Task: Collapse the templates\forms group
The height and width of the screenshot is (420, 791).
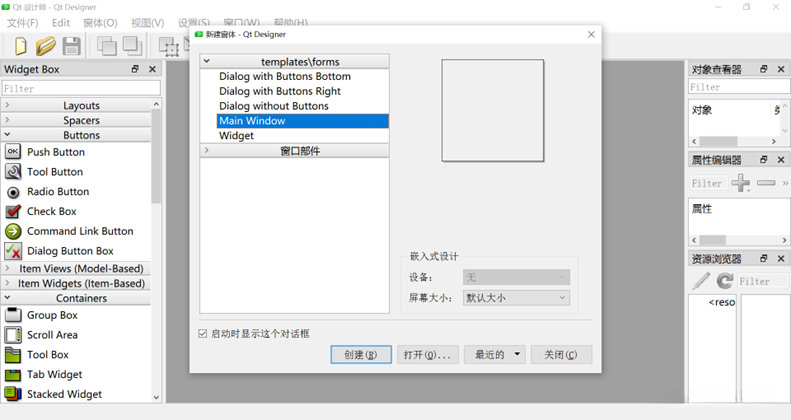Action: coord(206,62)
